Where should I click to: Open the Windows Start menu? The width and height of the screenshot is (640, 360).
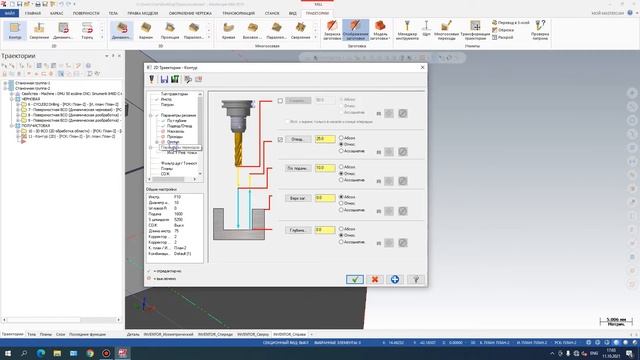(x=8, y=353)
